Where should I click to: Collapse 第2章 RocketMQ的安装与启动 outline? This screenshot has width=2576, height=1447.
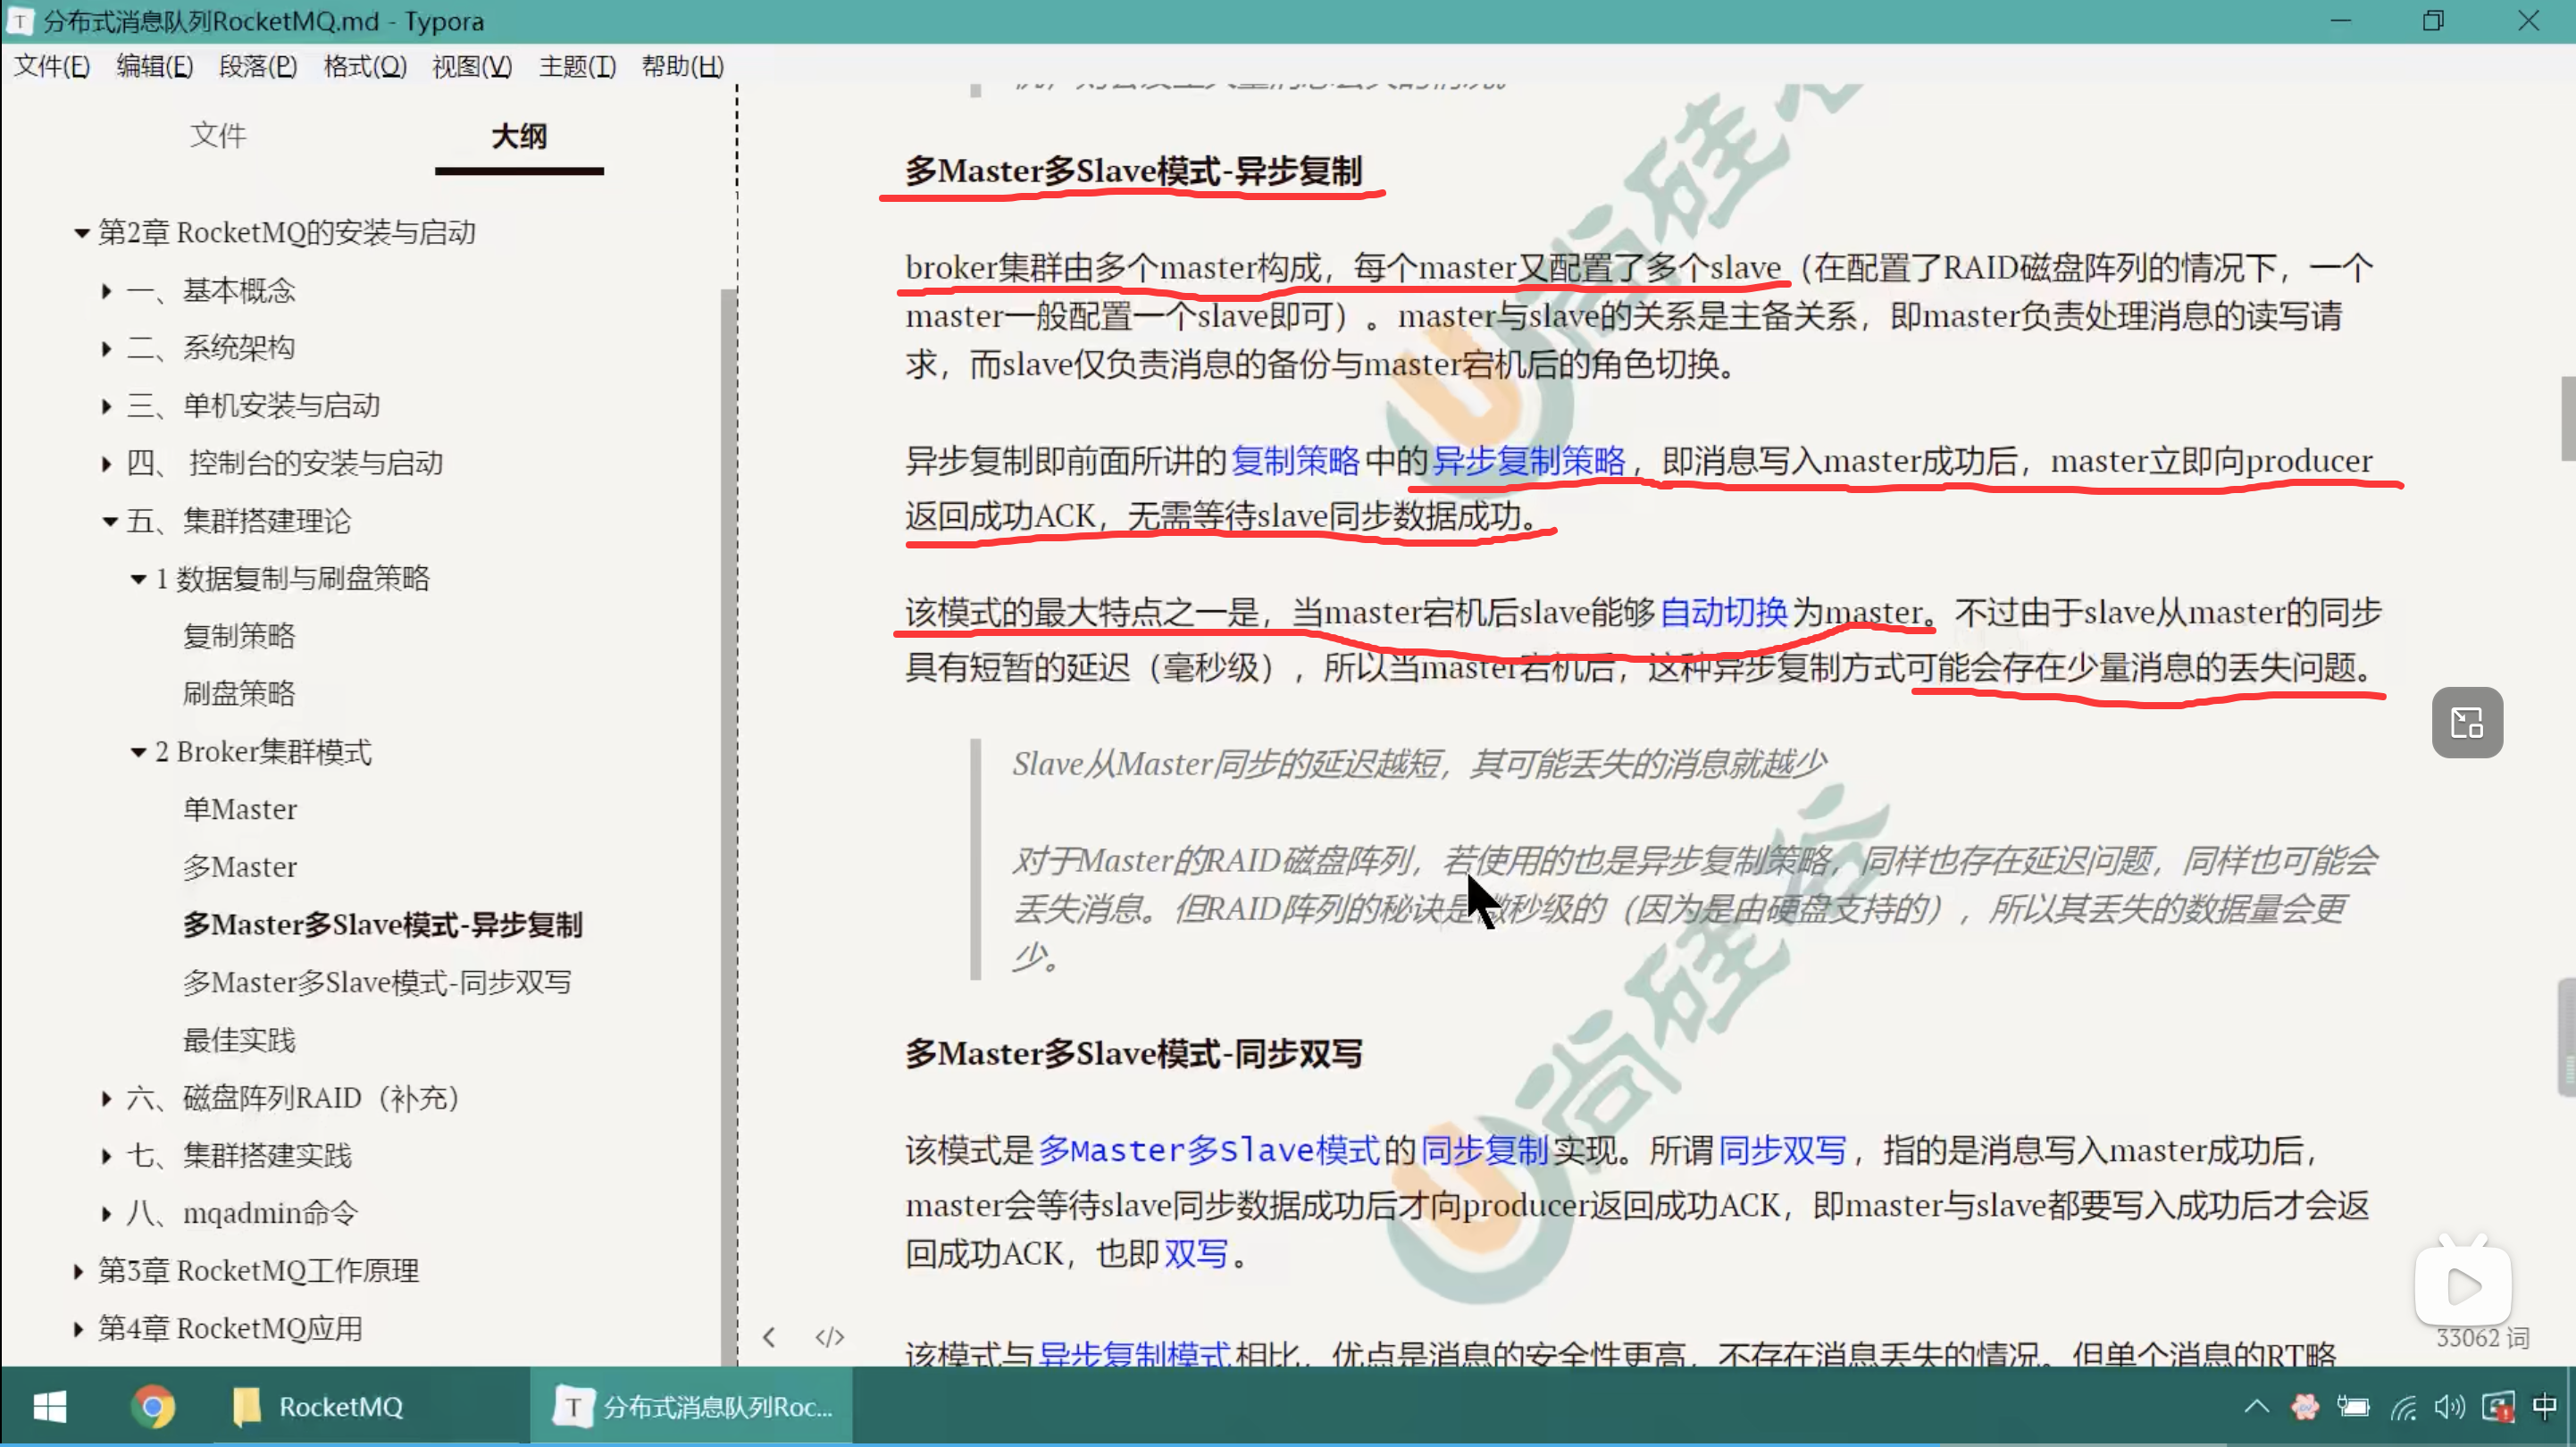[x=82, y=233]
